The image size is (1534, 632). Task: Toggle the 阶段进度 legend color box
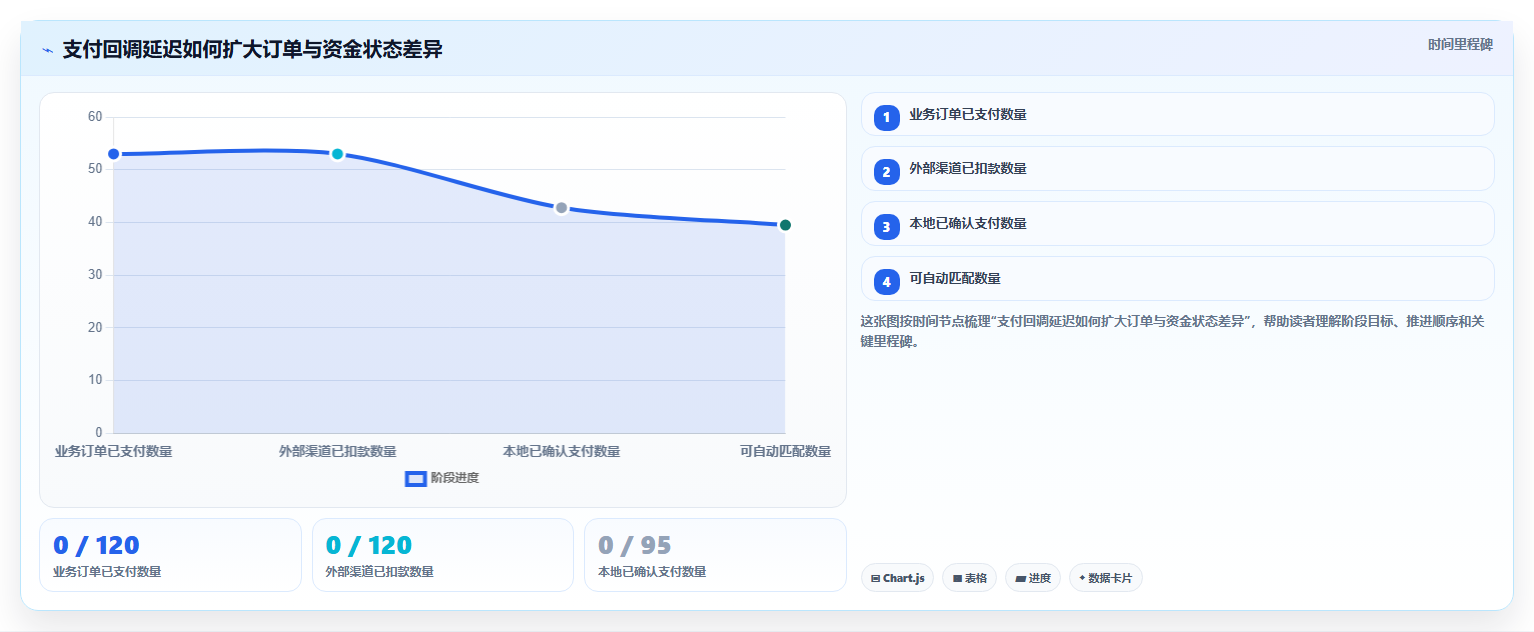[416, 478]
